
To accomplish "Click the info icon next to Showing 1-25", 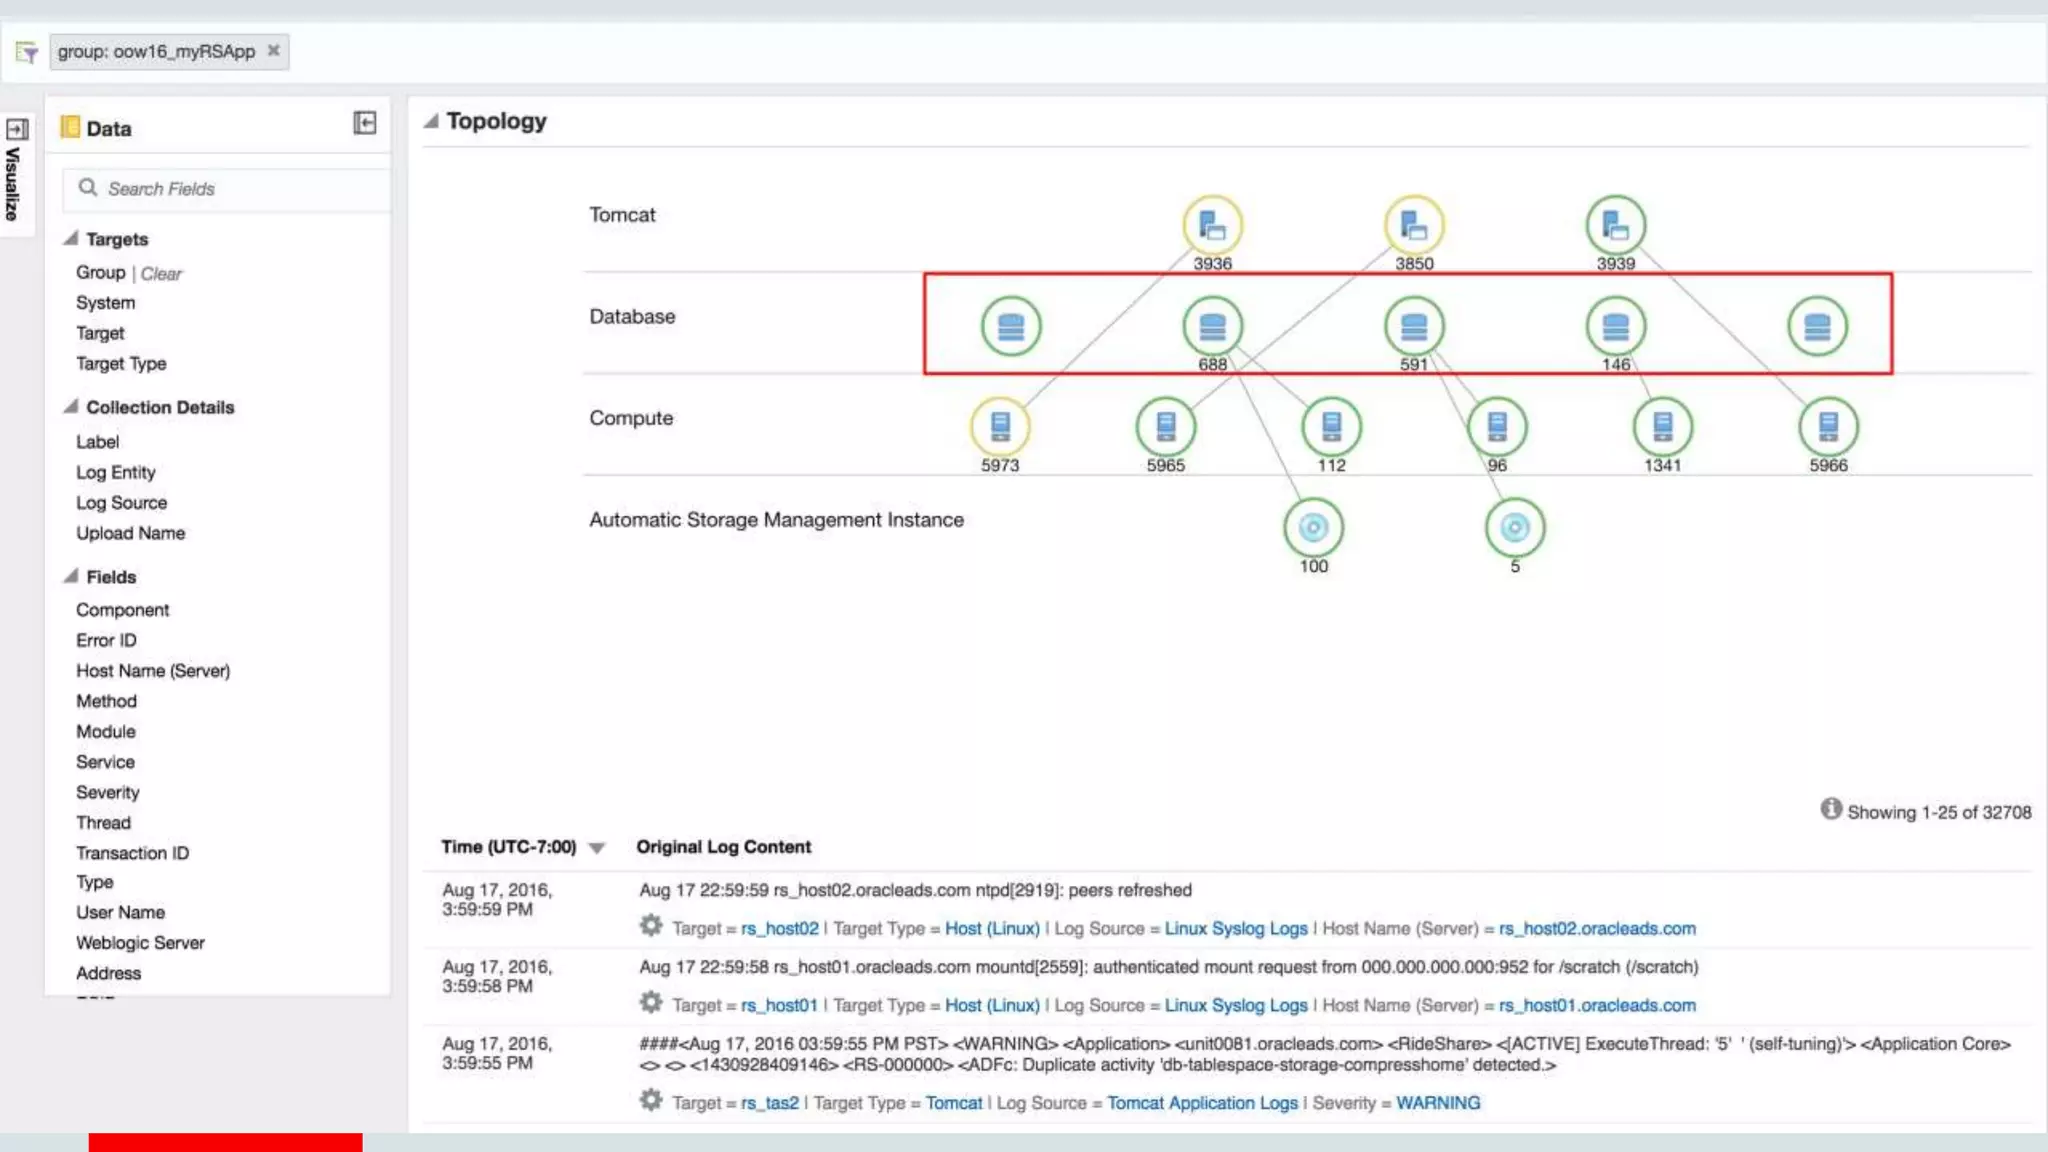I will [x=1830, y=809].
